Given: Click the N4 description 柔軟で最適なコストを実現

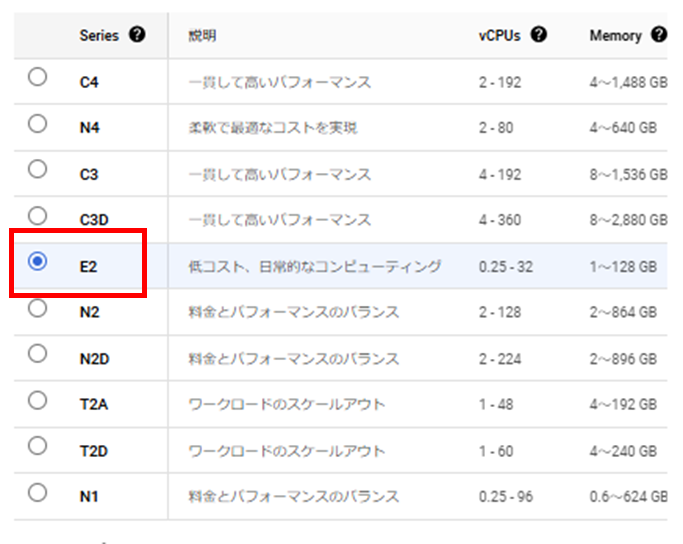Looking at the screenshot, I should coord(273,128).
